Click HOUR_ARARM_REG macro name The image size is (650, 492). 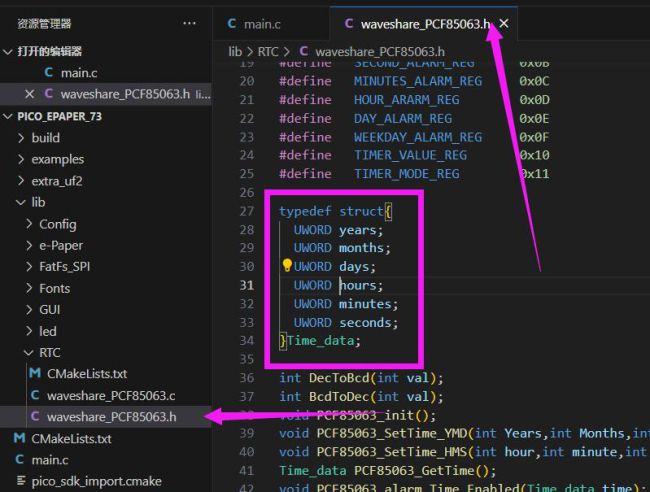coord(407,99)
